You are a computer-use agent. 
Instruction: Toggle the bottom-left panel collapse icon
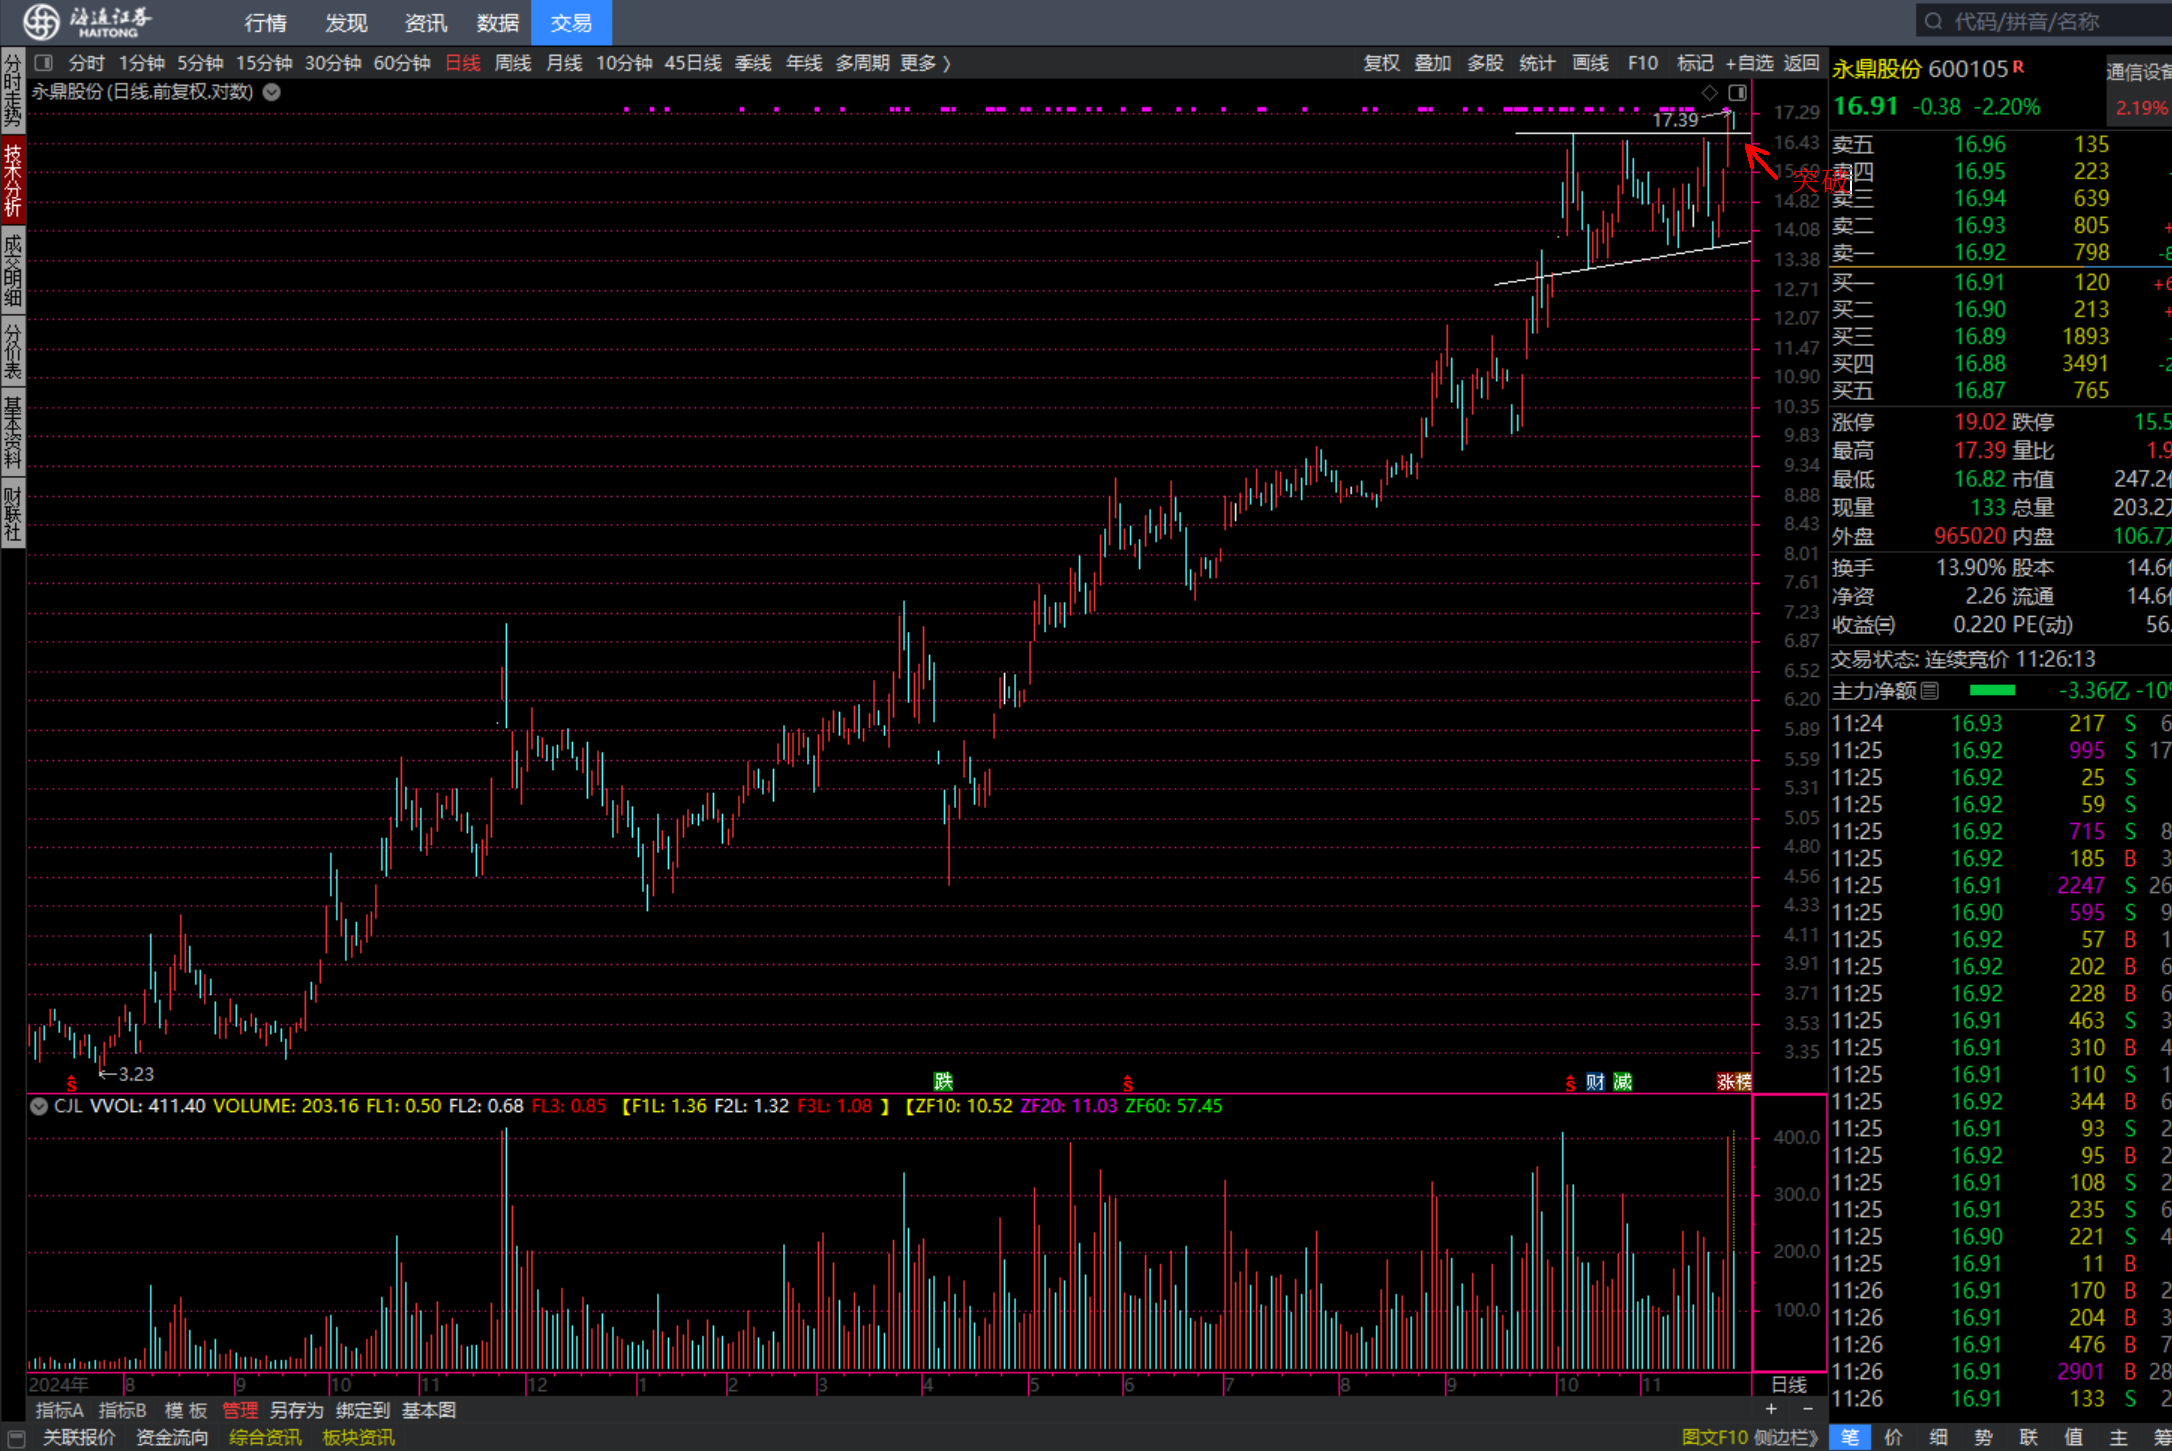coord(16,1438)
